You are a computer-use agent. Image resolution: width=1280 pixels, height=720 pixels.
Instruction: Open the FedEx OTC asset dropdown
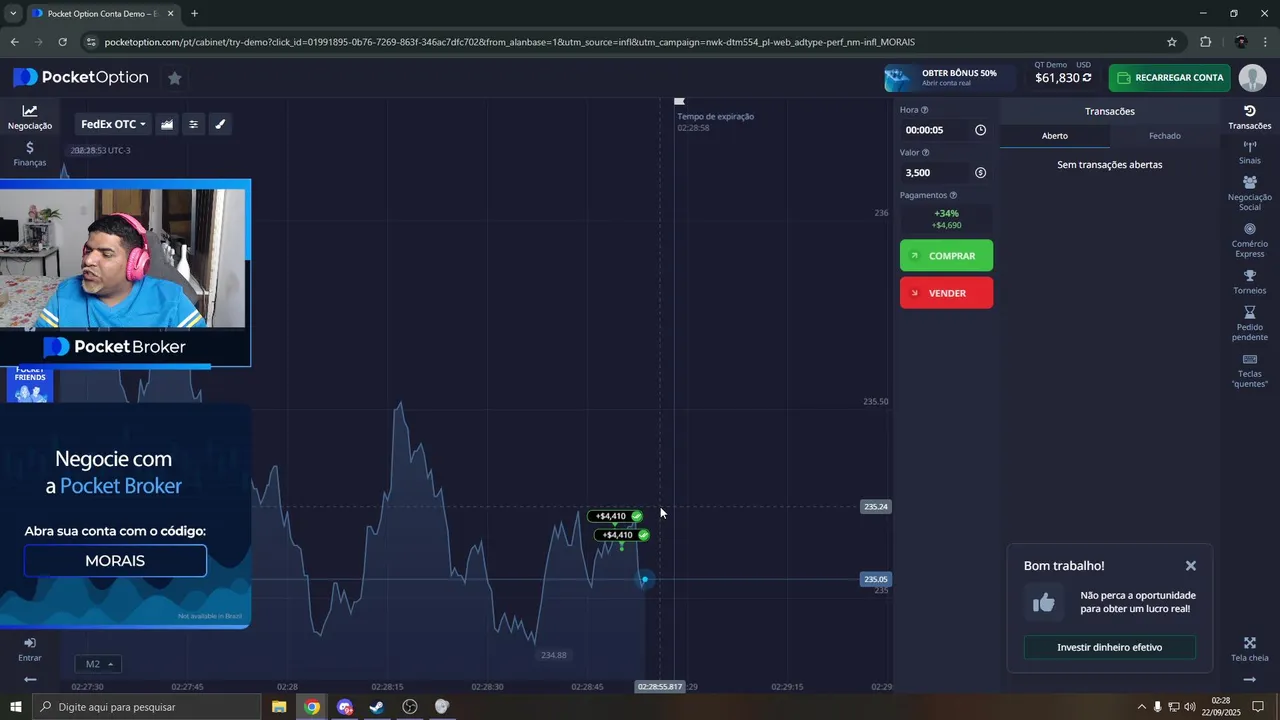tap(113, 124)
